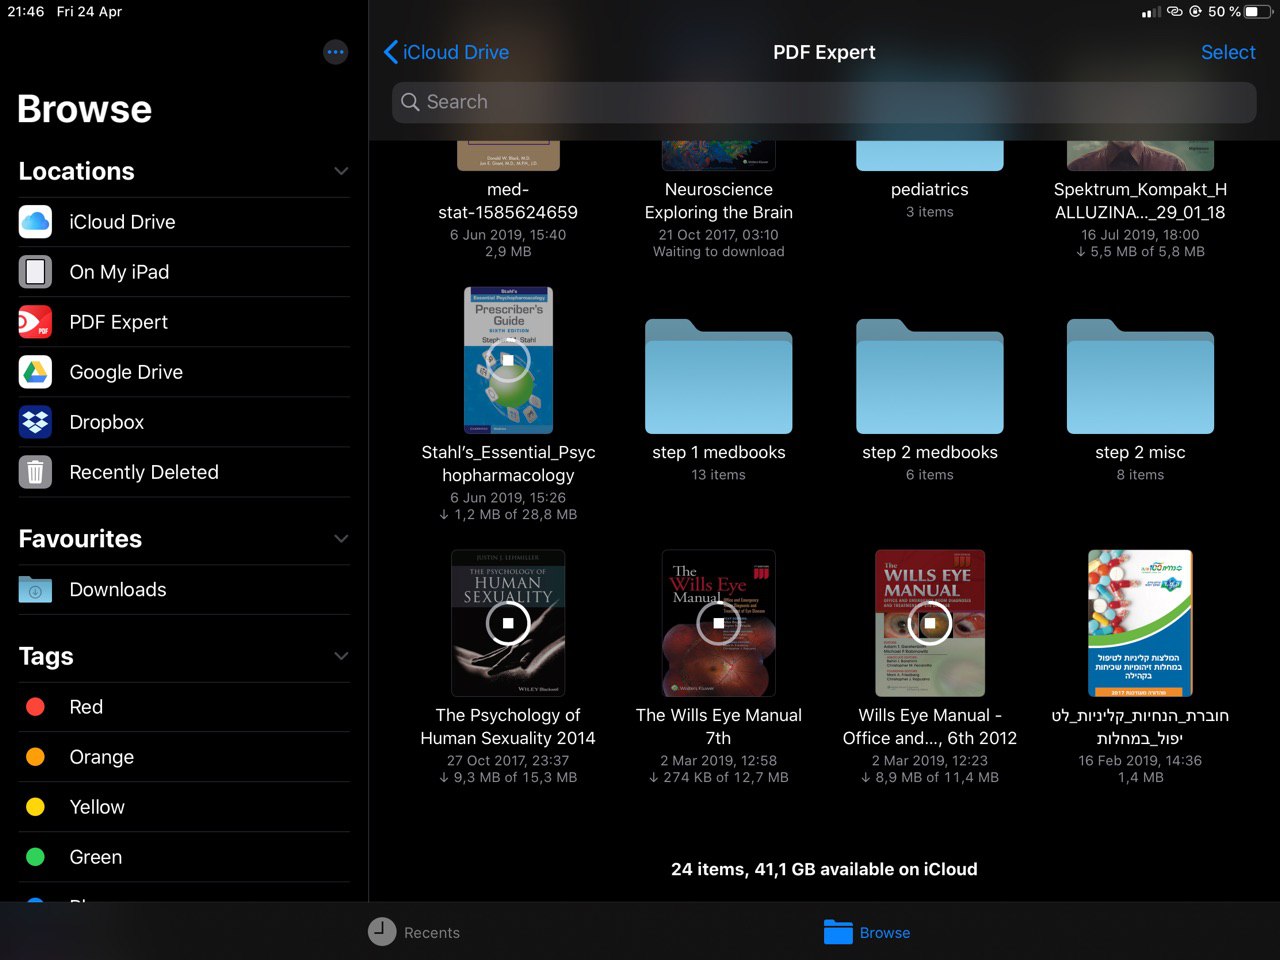Click the Red tag dot

[35, 707]
